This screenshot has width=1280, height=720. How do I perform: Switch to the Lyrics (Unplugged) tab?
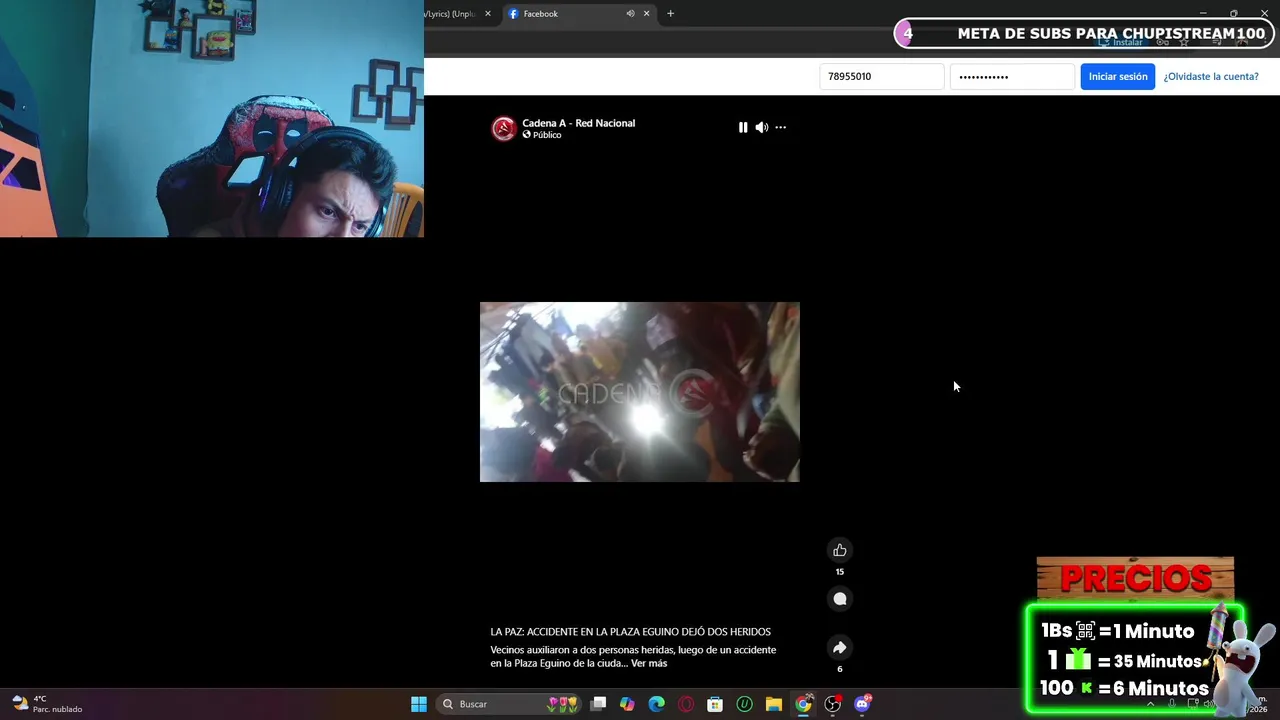449,14
